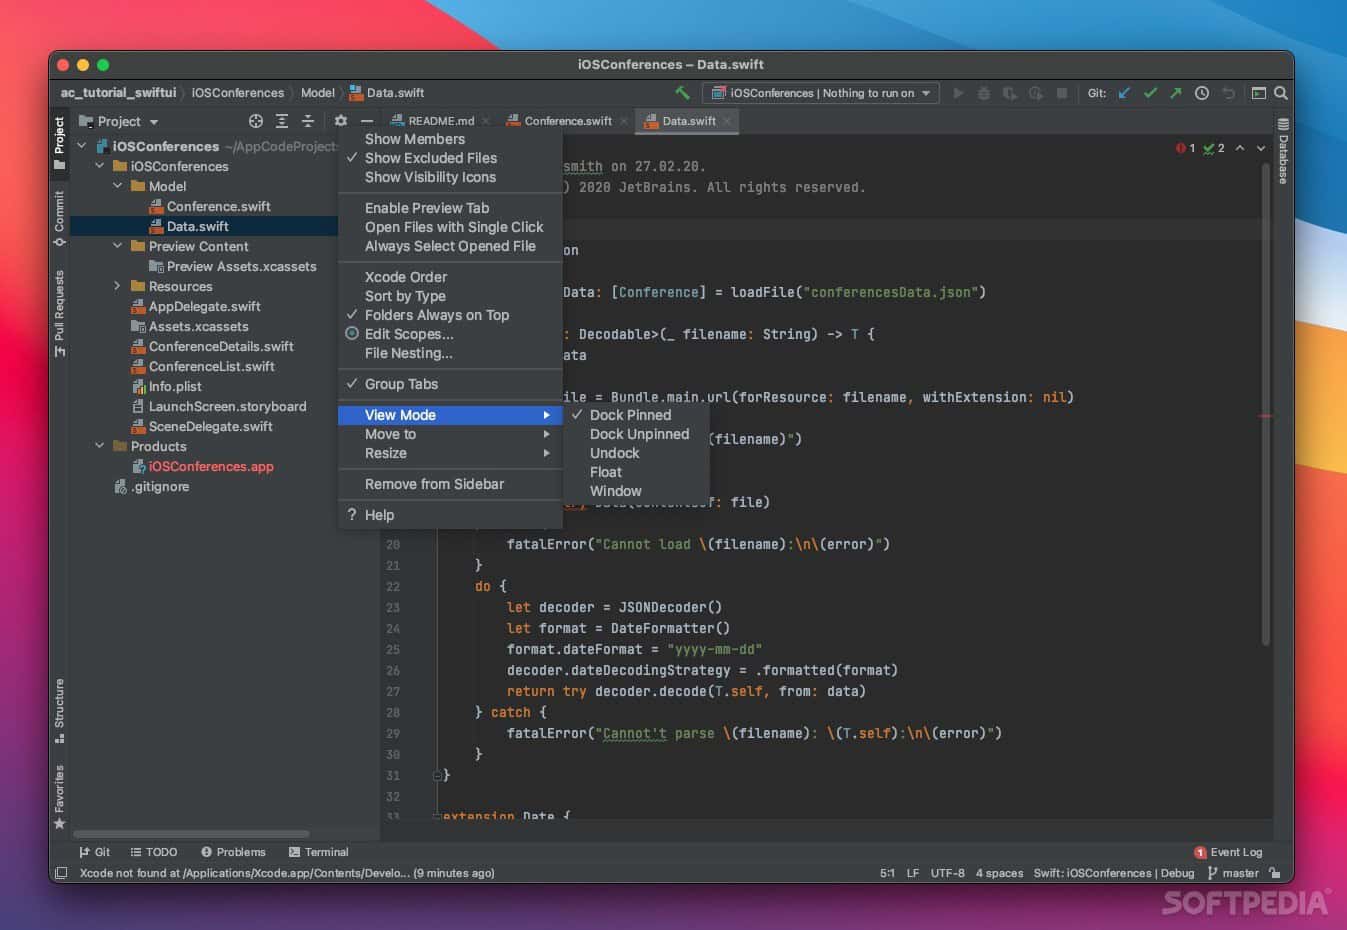Open the Commit tool window

59,217
